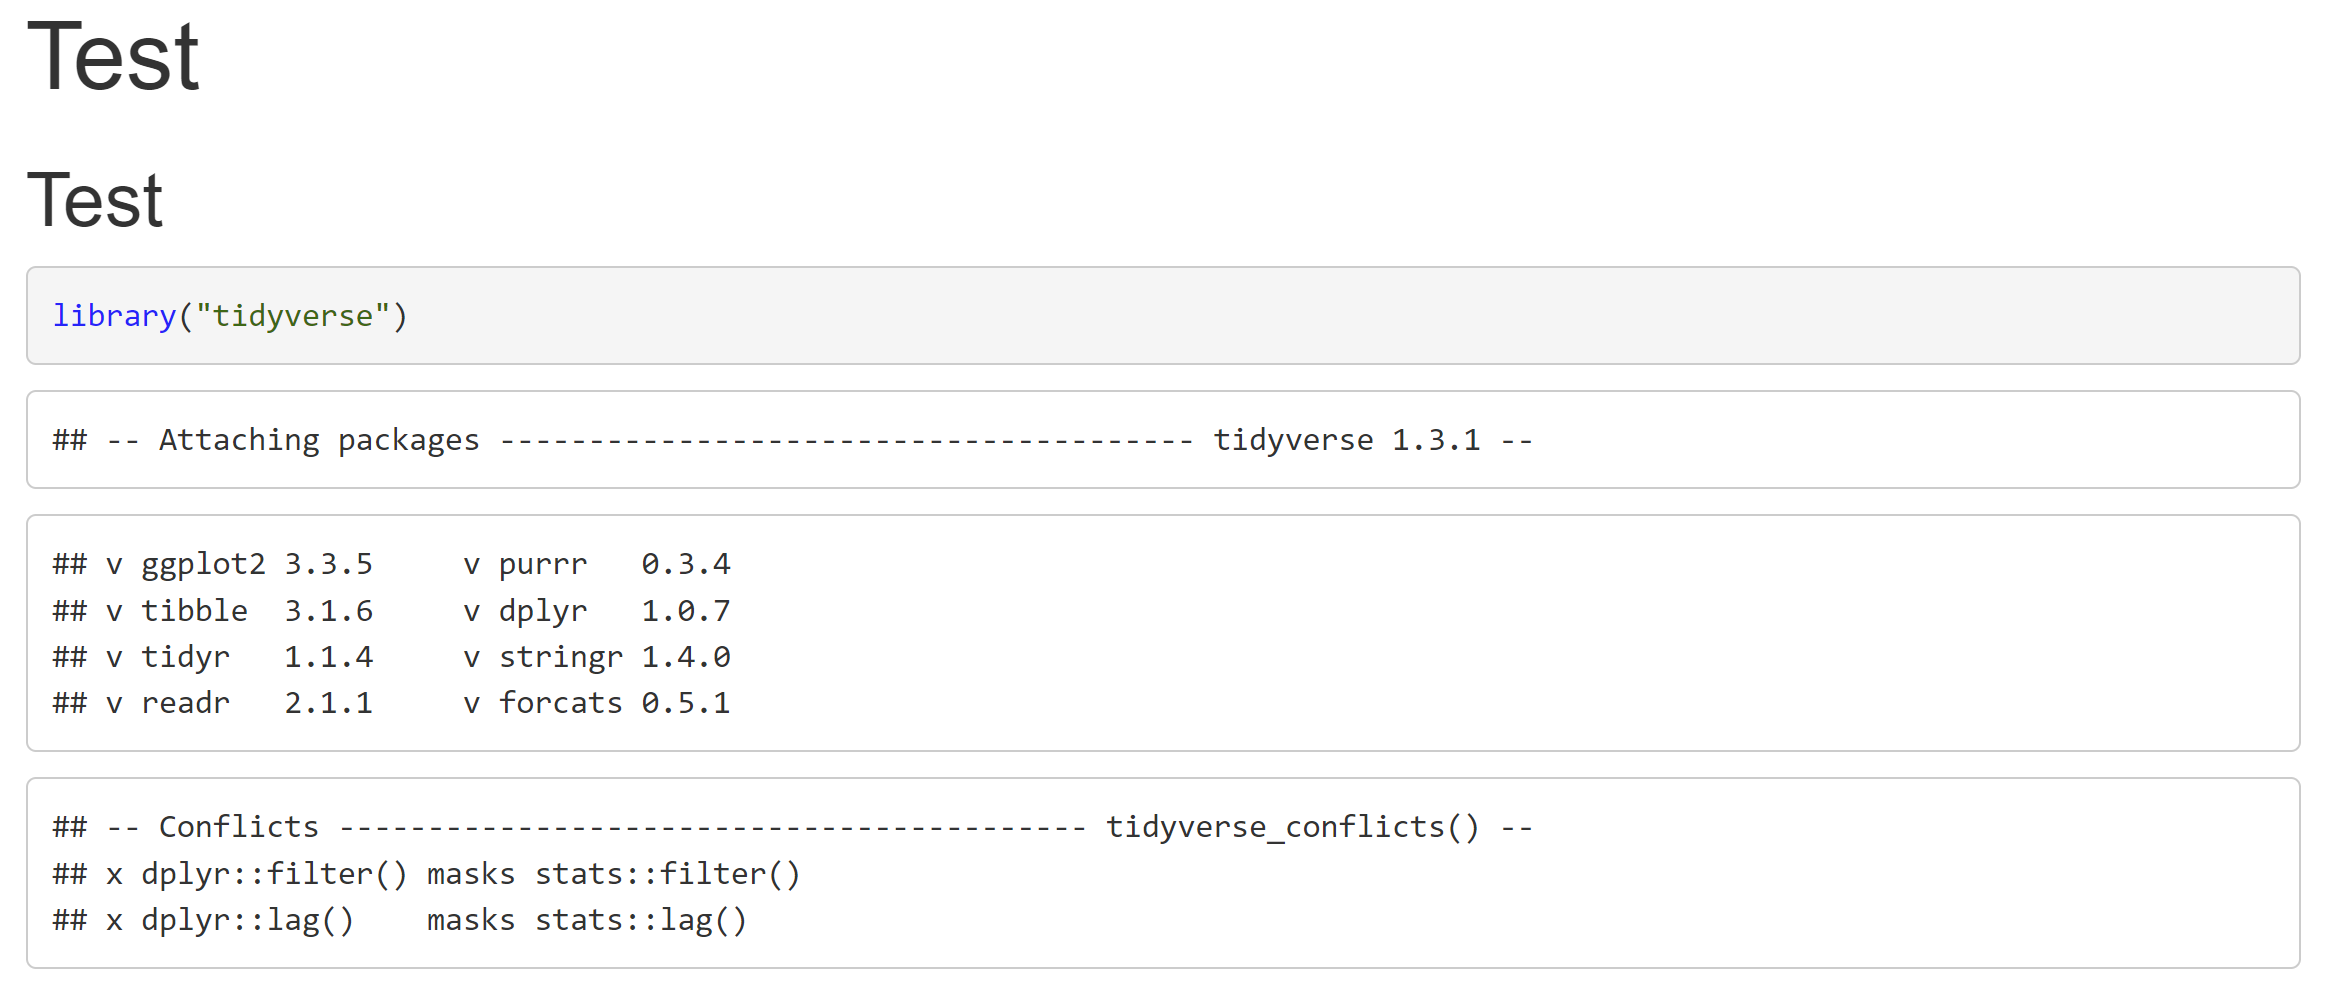This screenshot has width=2334, height=989.
Task: Click the stringr 1.4.0 package entry
Action: tap(614, 657)
